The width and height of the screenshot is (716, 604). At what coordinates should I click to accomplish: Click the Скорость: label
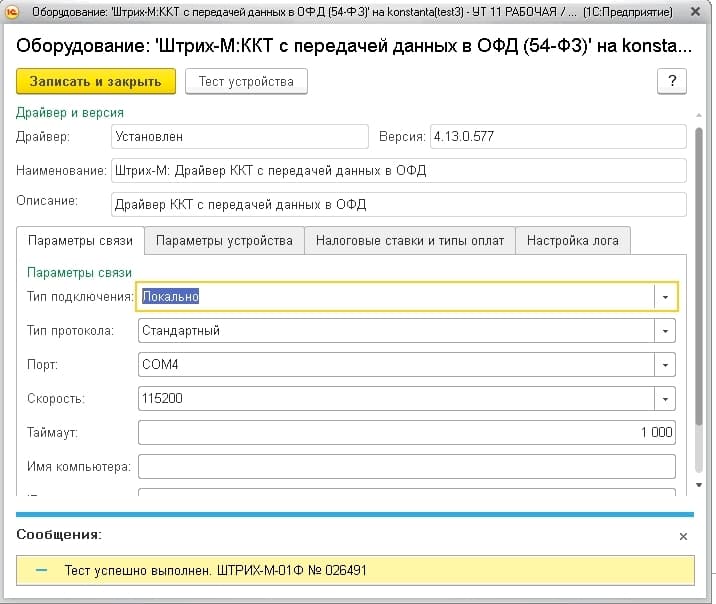(56, 399)
